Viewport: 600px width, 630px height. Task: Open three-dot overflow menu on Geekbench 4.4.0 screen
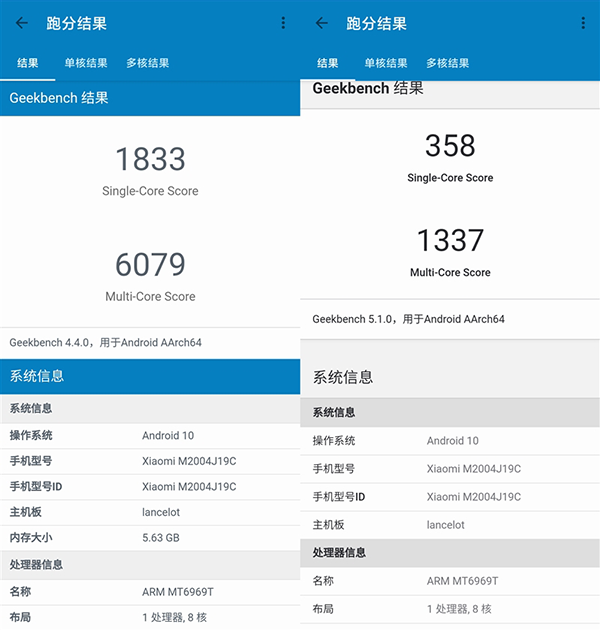[x=283, y=23]
